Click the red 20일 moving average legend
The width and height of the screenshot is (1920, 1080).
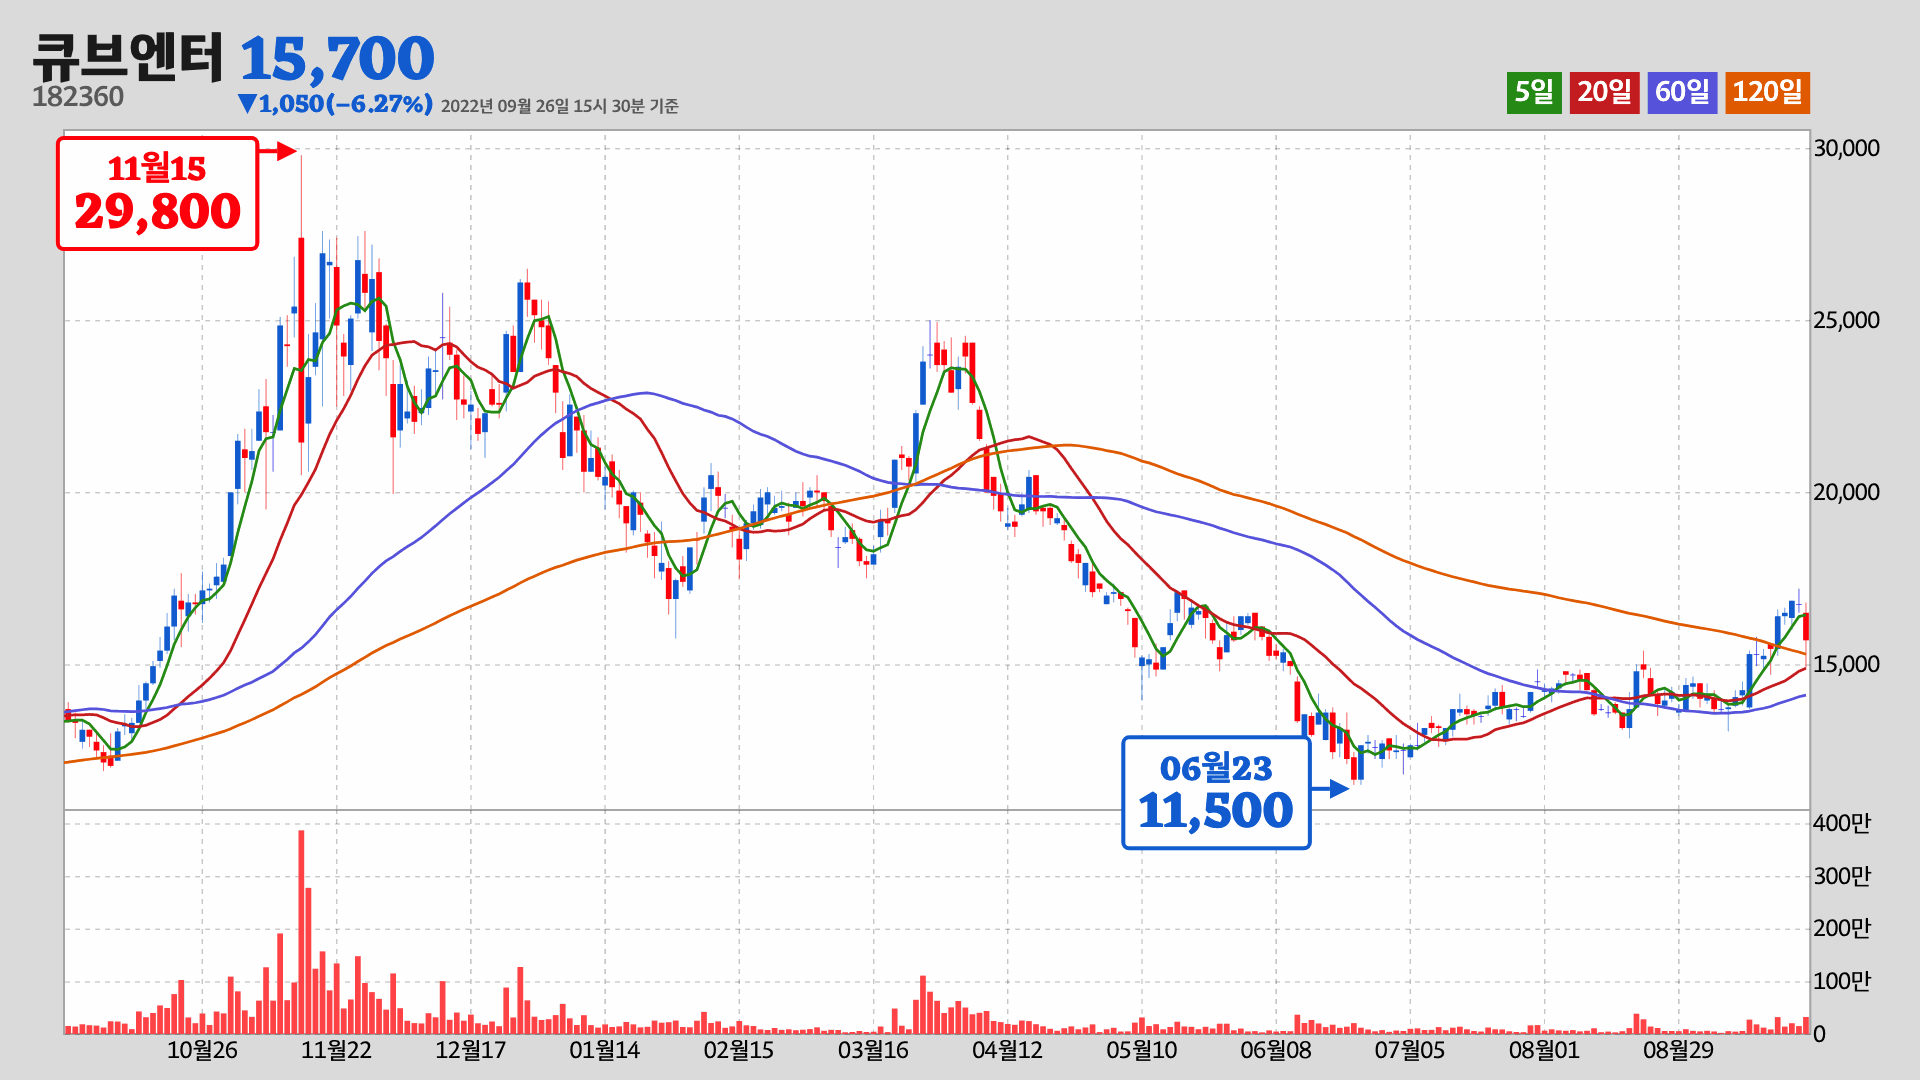pyautogui.click(x=1604, y=92)
